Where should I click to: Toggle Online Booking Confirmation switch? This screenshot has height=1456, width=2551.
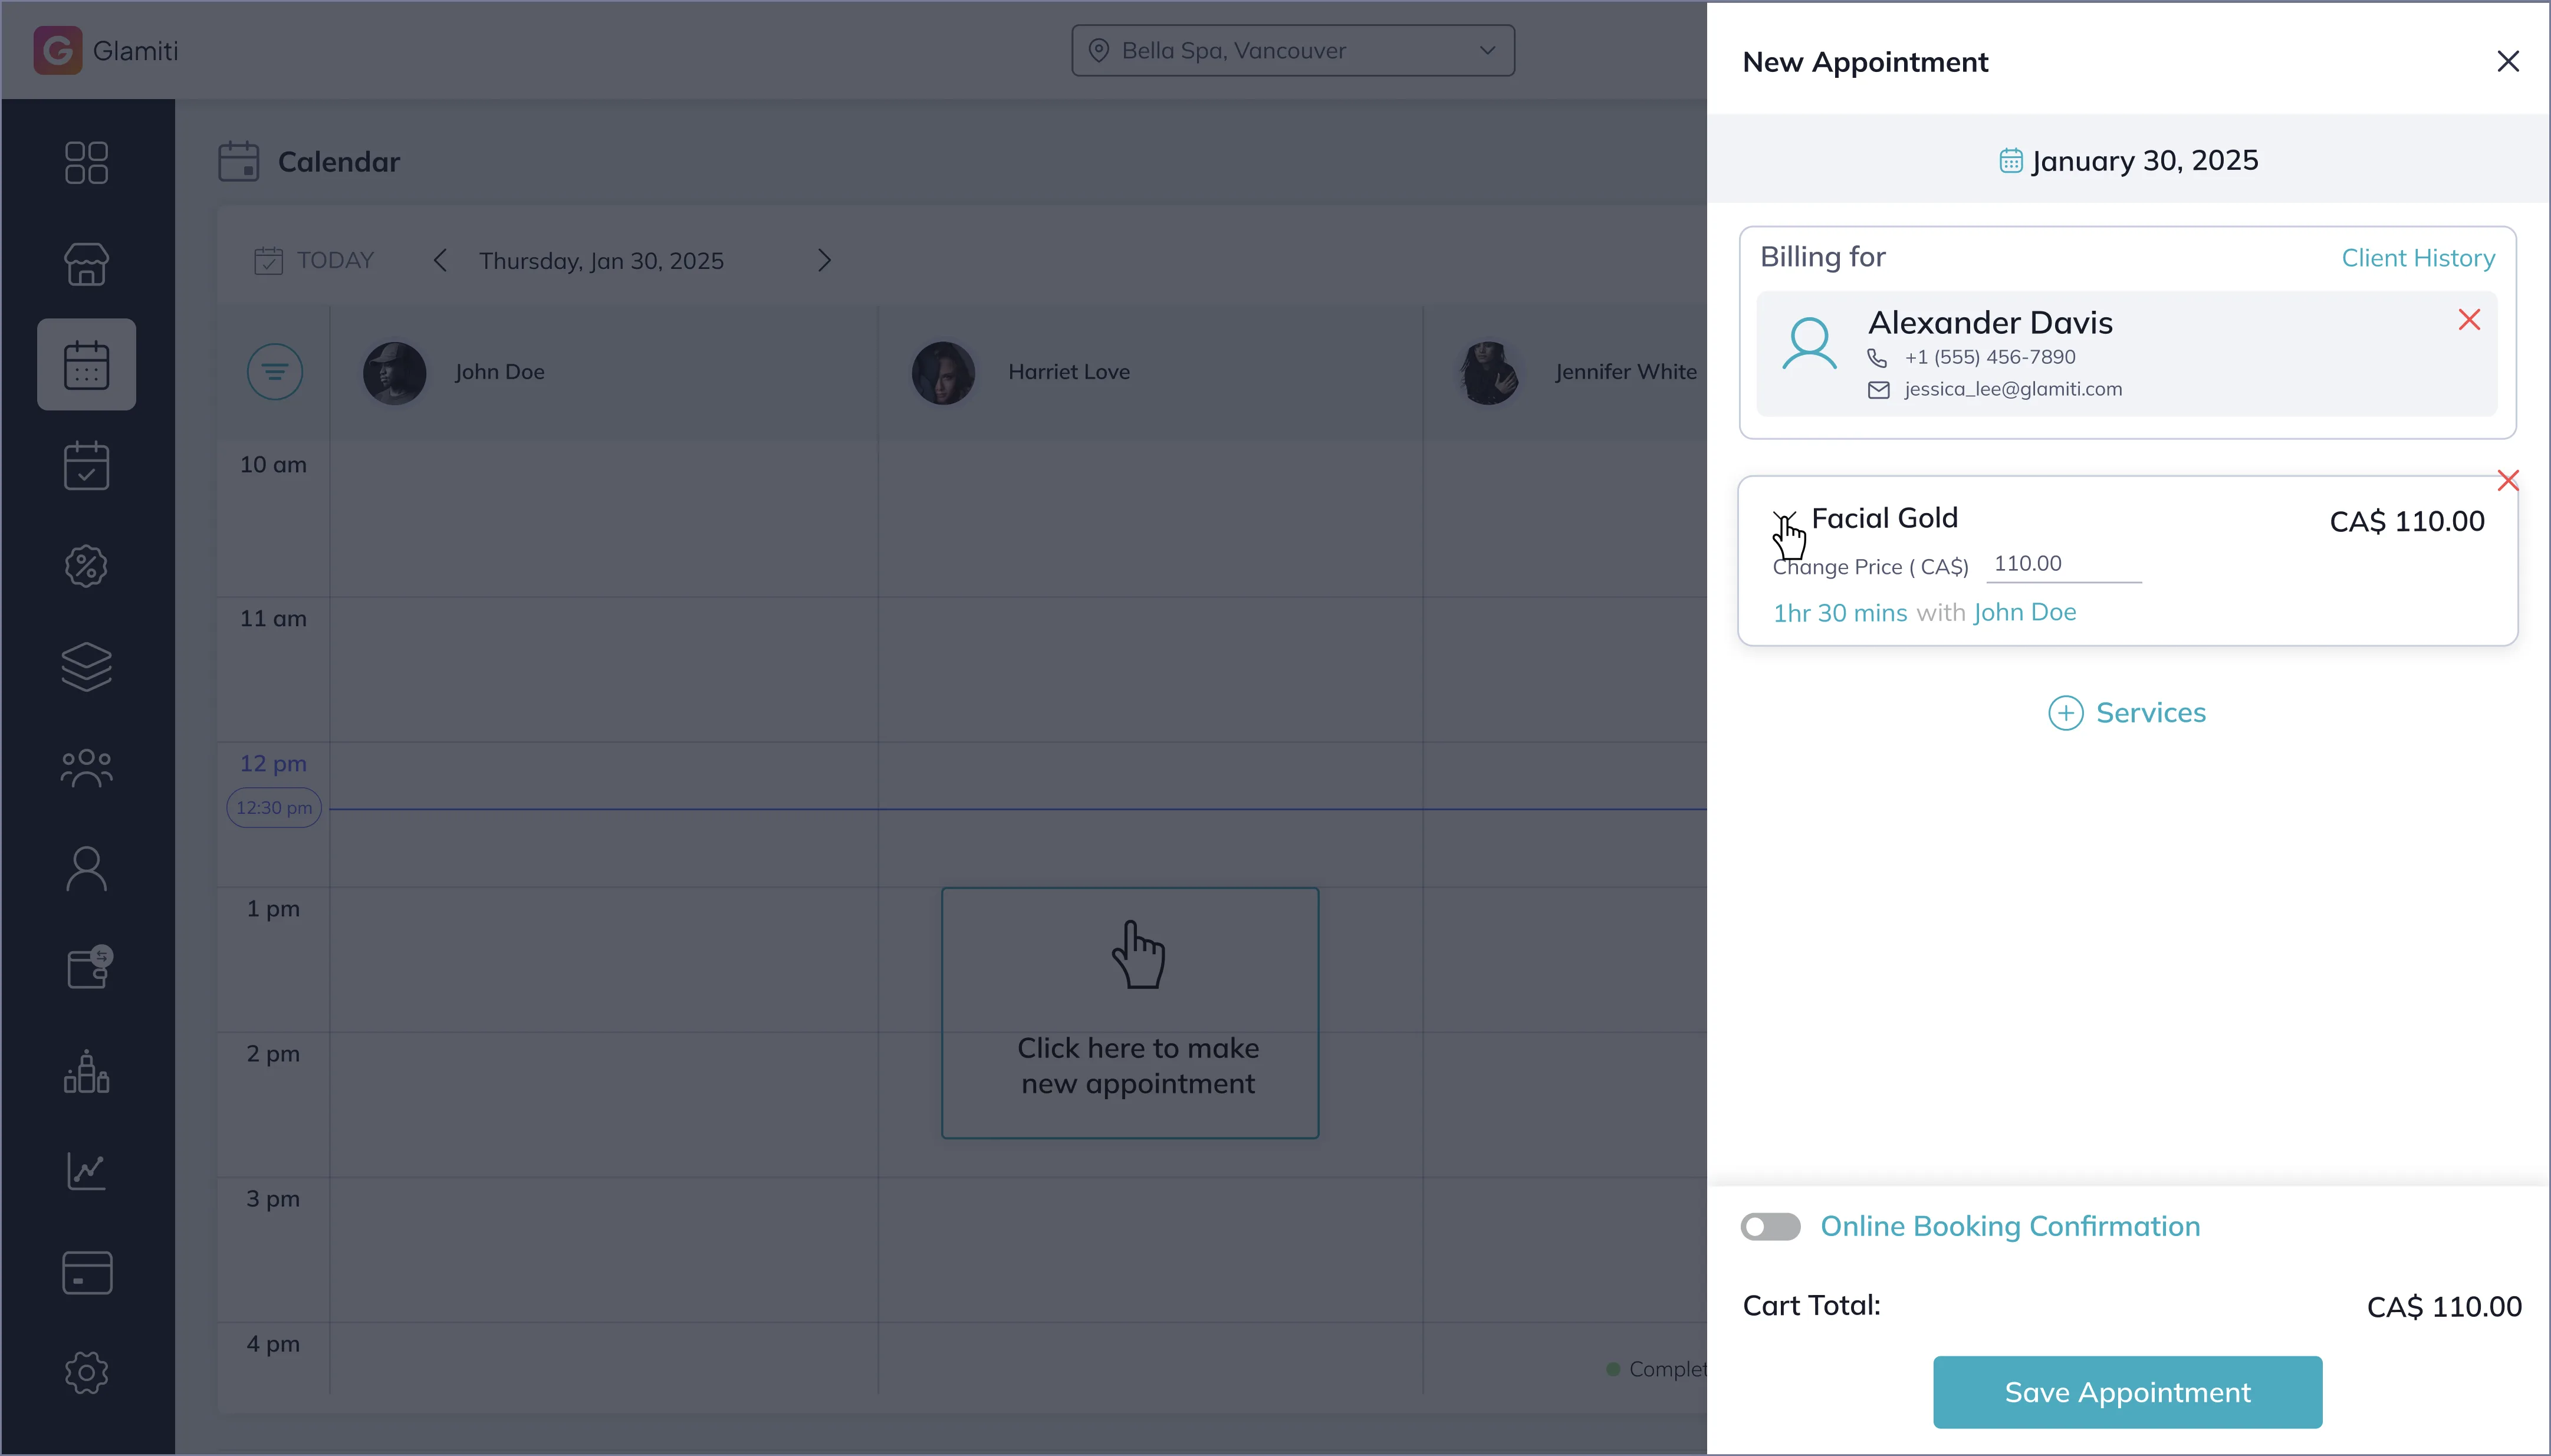pyautogui.click(x=1770, y=1226)
